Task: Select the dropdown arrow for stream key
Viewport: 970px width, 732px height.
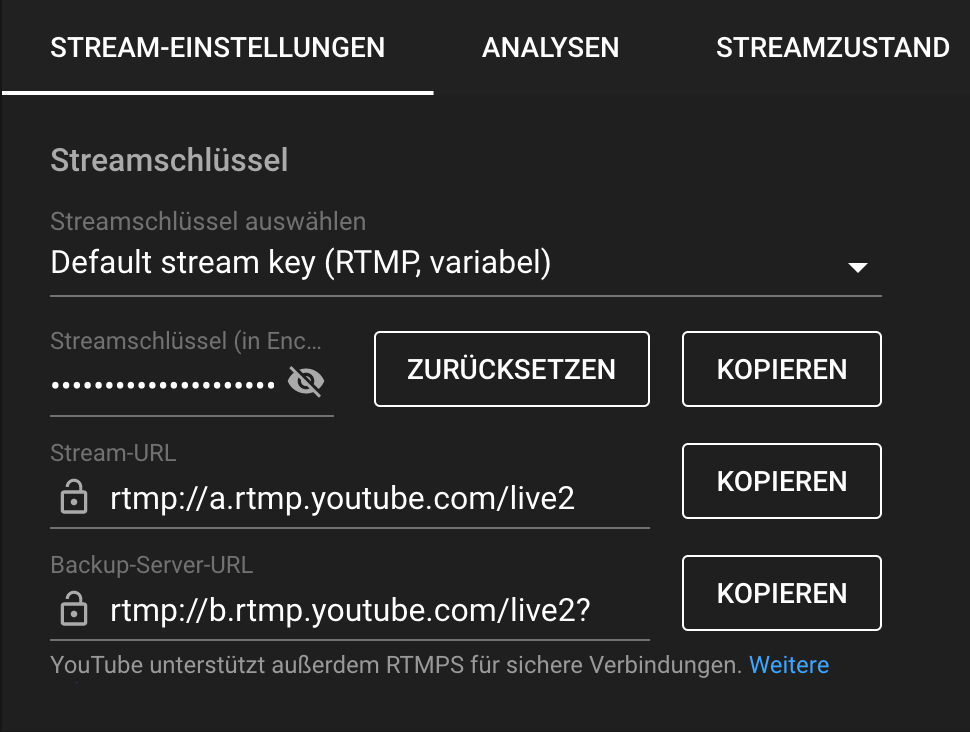Action: pos(858,267)
